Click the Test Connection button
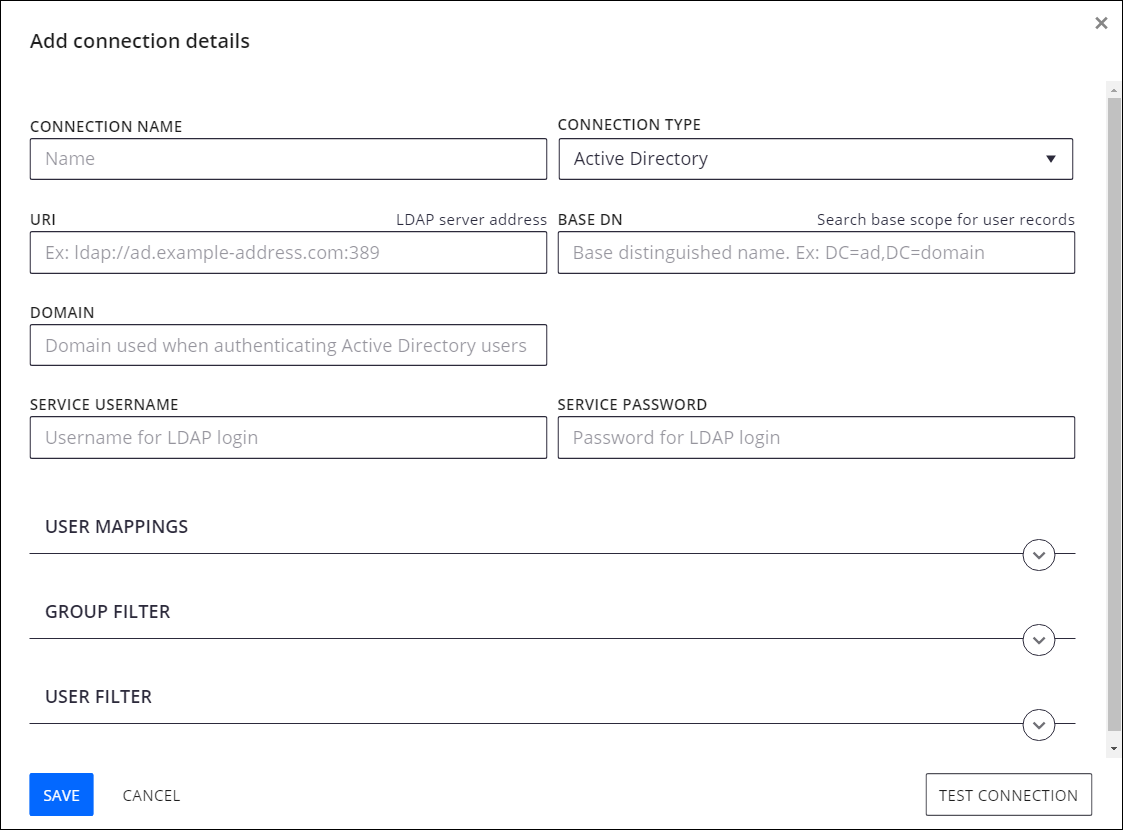 (1008, 796)
